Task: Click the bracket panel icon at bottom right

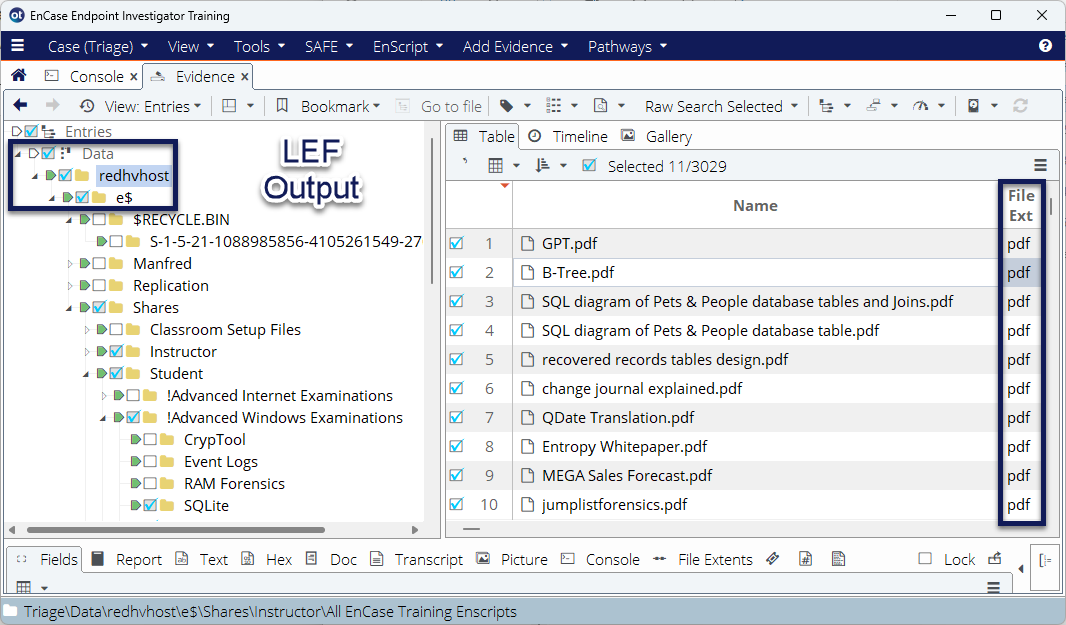Action: [x=1045, y=560]
